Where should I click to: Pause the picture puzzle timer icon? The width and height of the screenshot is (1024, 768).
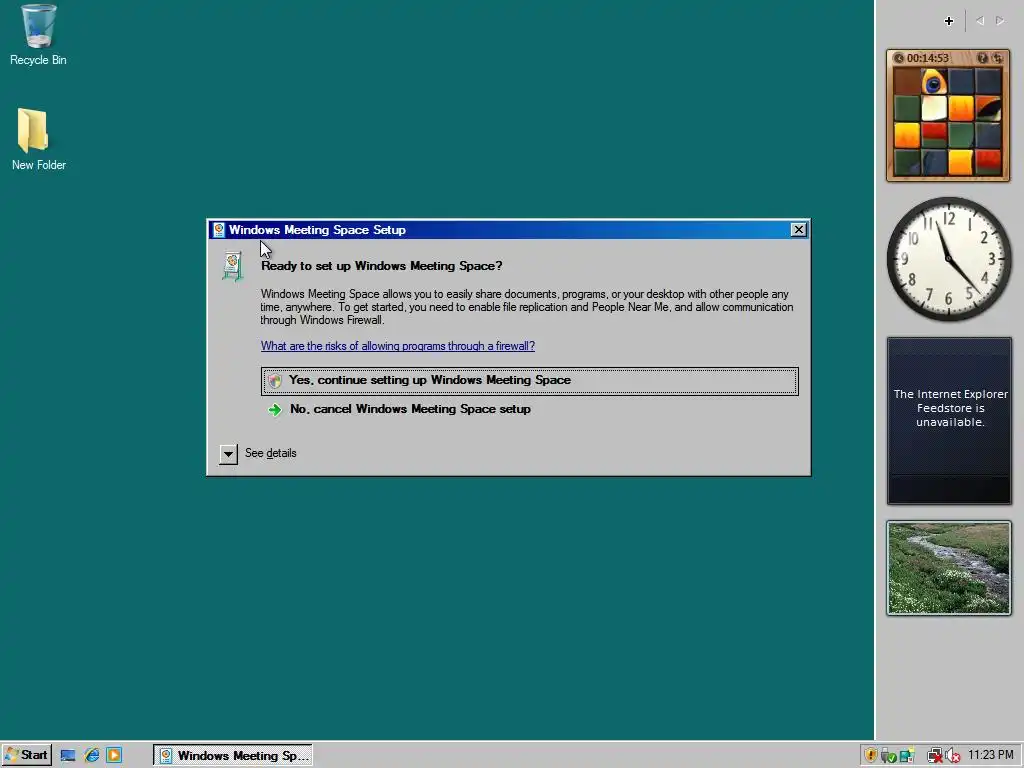pos(899,58)
